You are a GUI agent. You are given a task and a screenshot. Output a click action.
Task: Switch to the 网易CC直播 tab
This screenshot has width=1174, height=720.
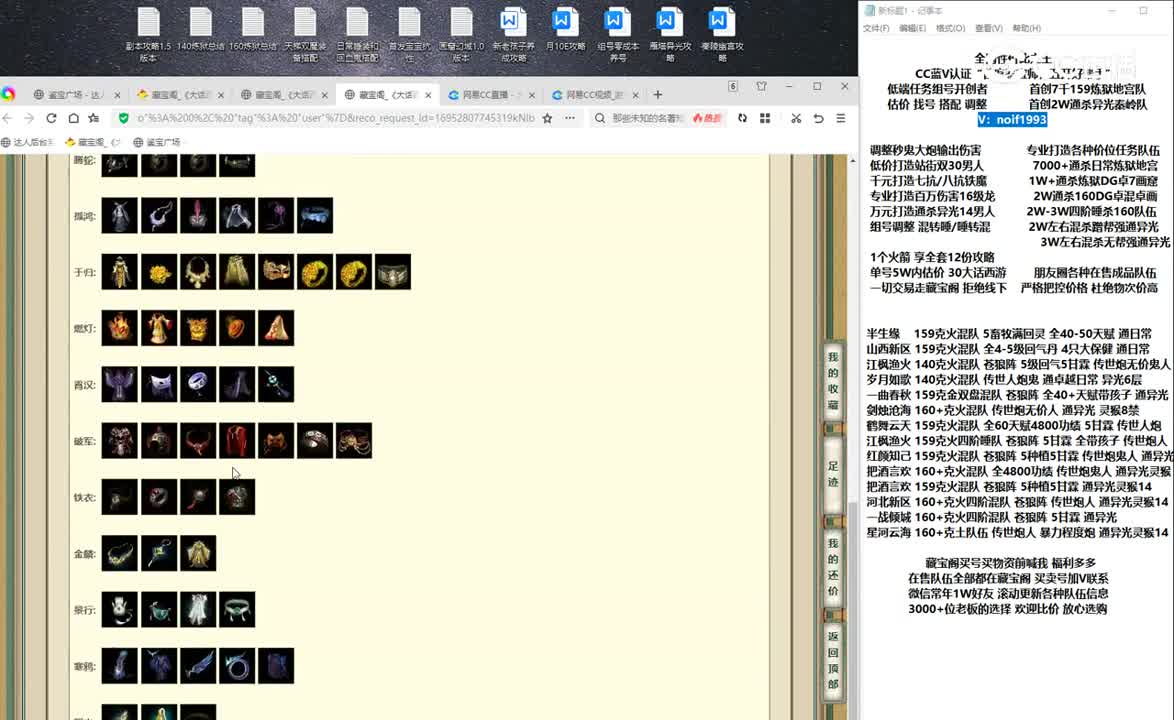490,95
